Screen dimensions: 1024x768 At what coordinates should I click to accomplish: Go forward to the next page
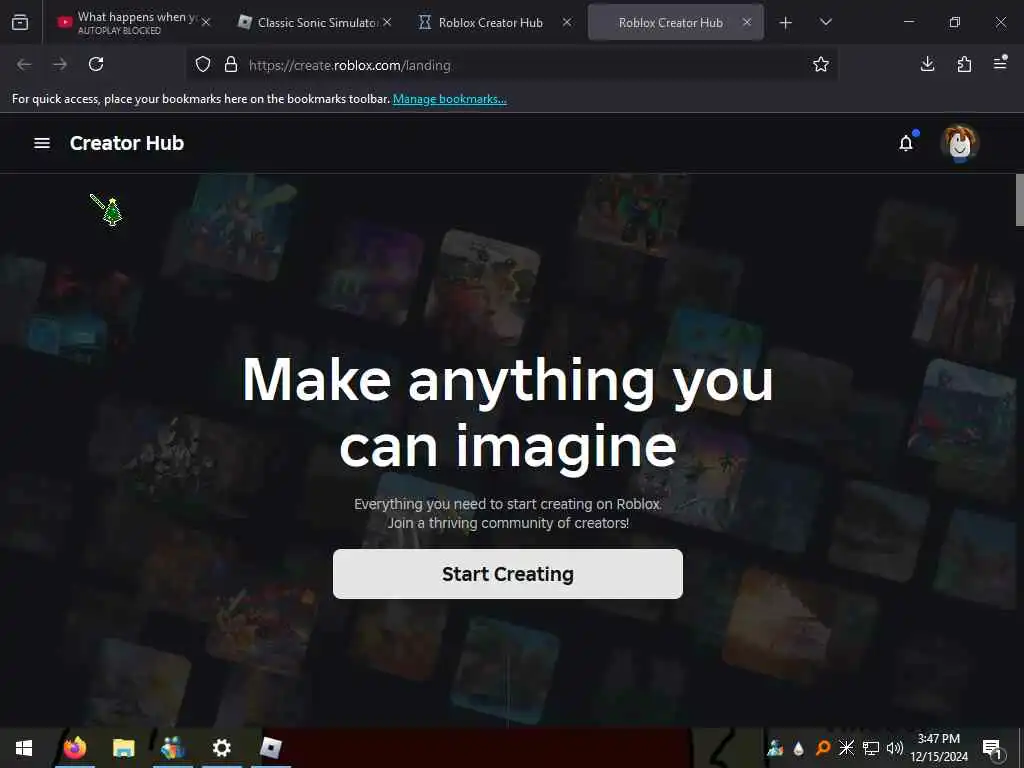pos(60,64)
